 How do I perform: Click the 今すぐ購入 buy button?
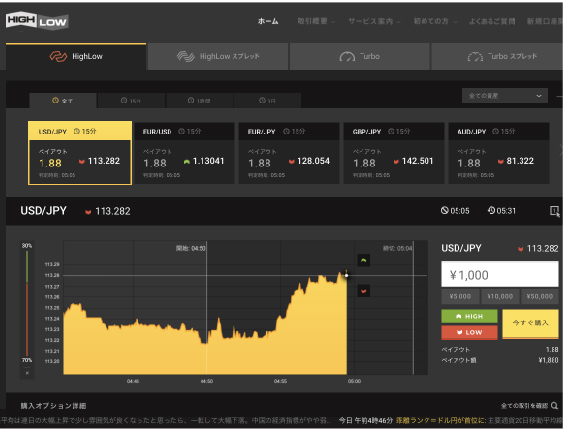pos(530,324)
